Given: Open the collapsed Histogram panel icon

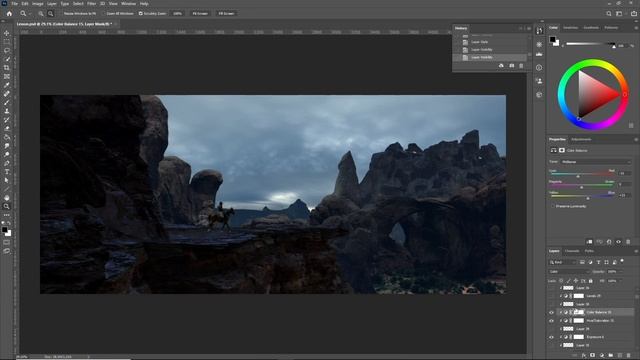Looking at the screenshot, I should [x=539, y=54].
